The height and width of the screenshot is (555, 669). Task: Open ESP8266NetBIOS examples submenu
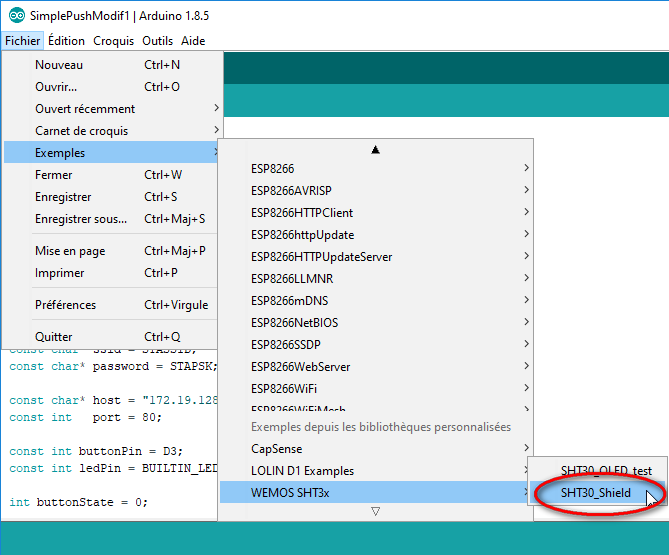[x=376, y=323]
